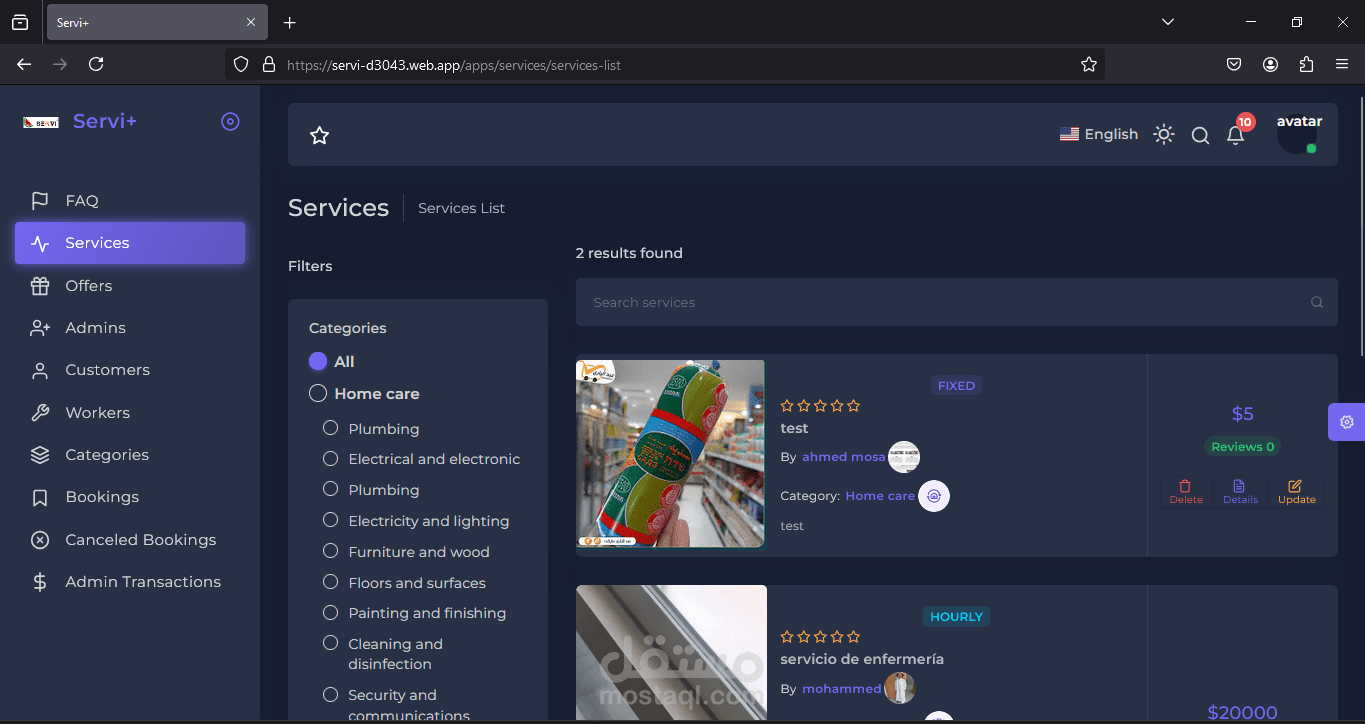The width and height of the screenshot is (1365, 724).
Task: Open the browser tab list arrow
Action: pos(1168,22)
